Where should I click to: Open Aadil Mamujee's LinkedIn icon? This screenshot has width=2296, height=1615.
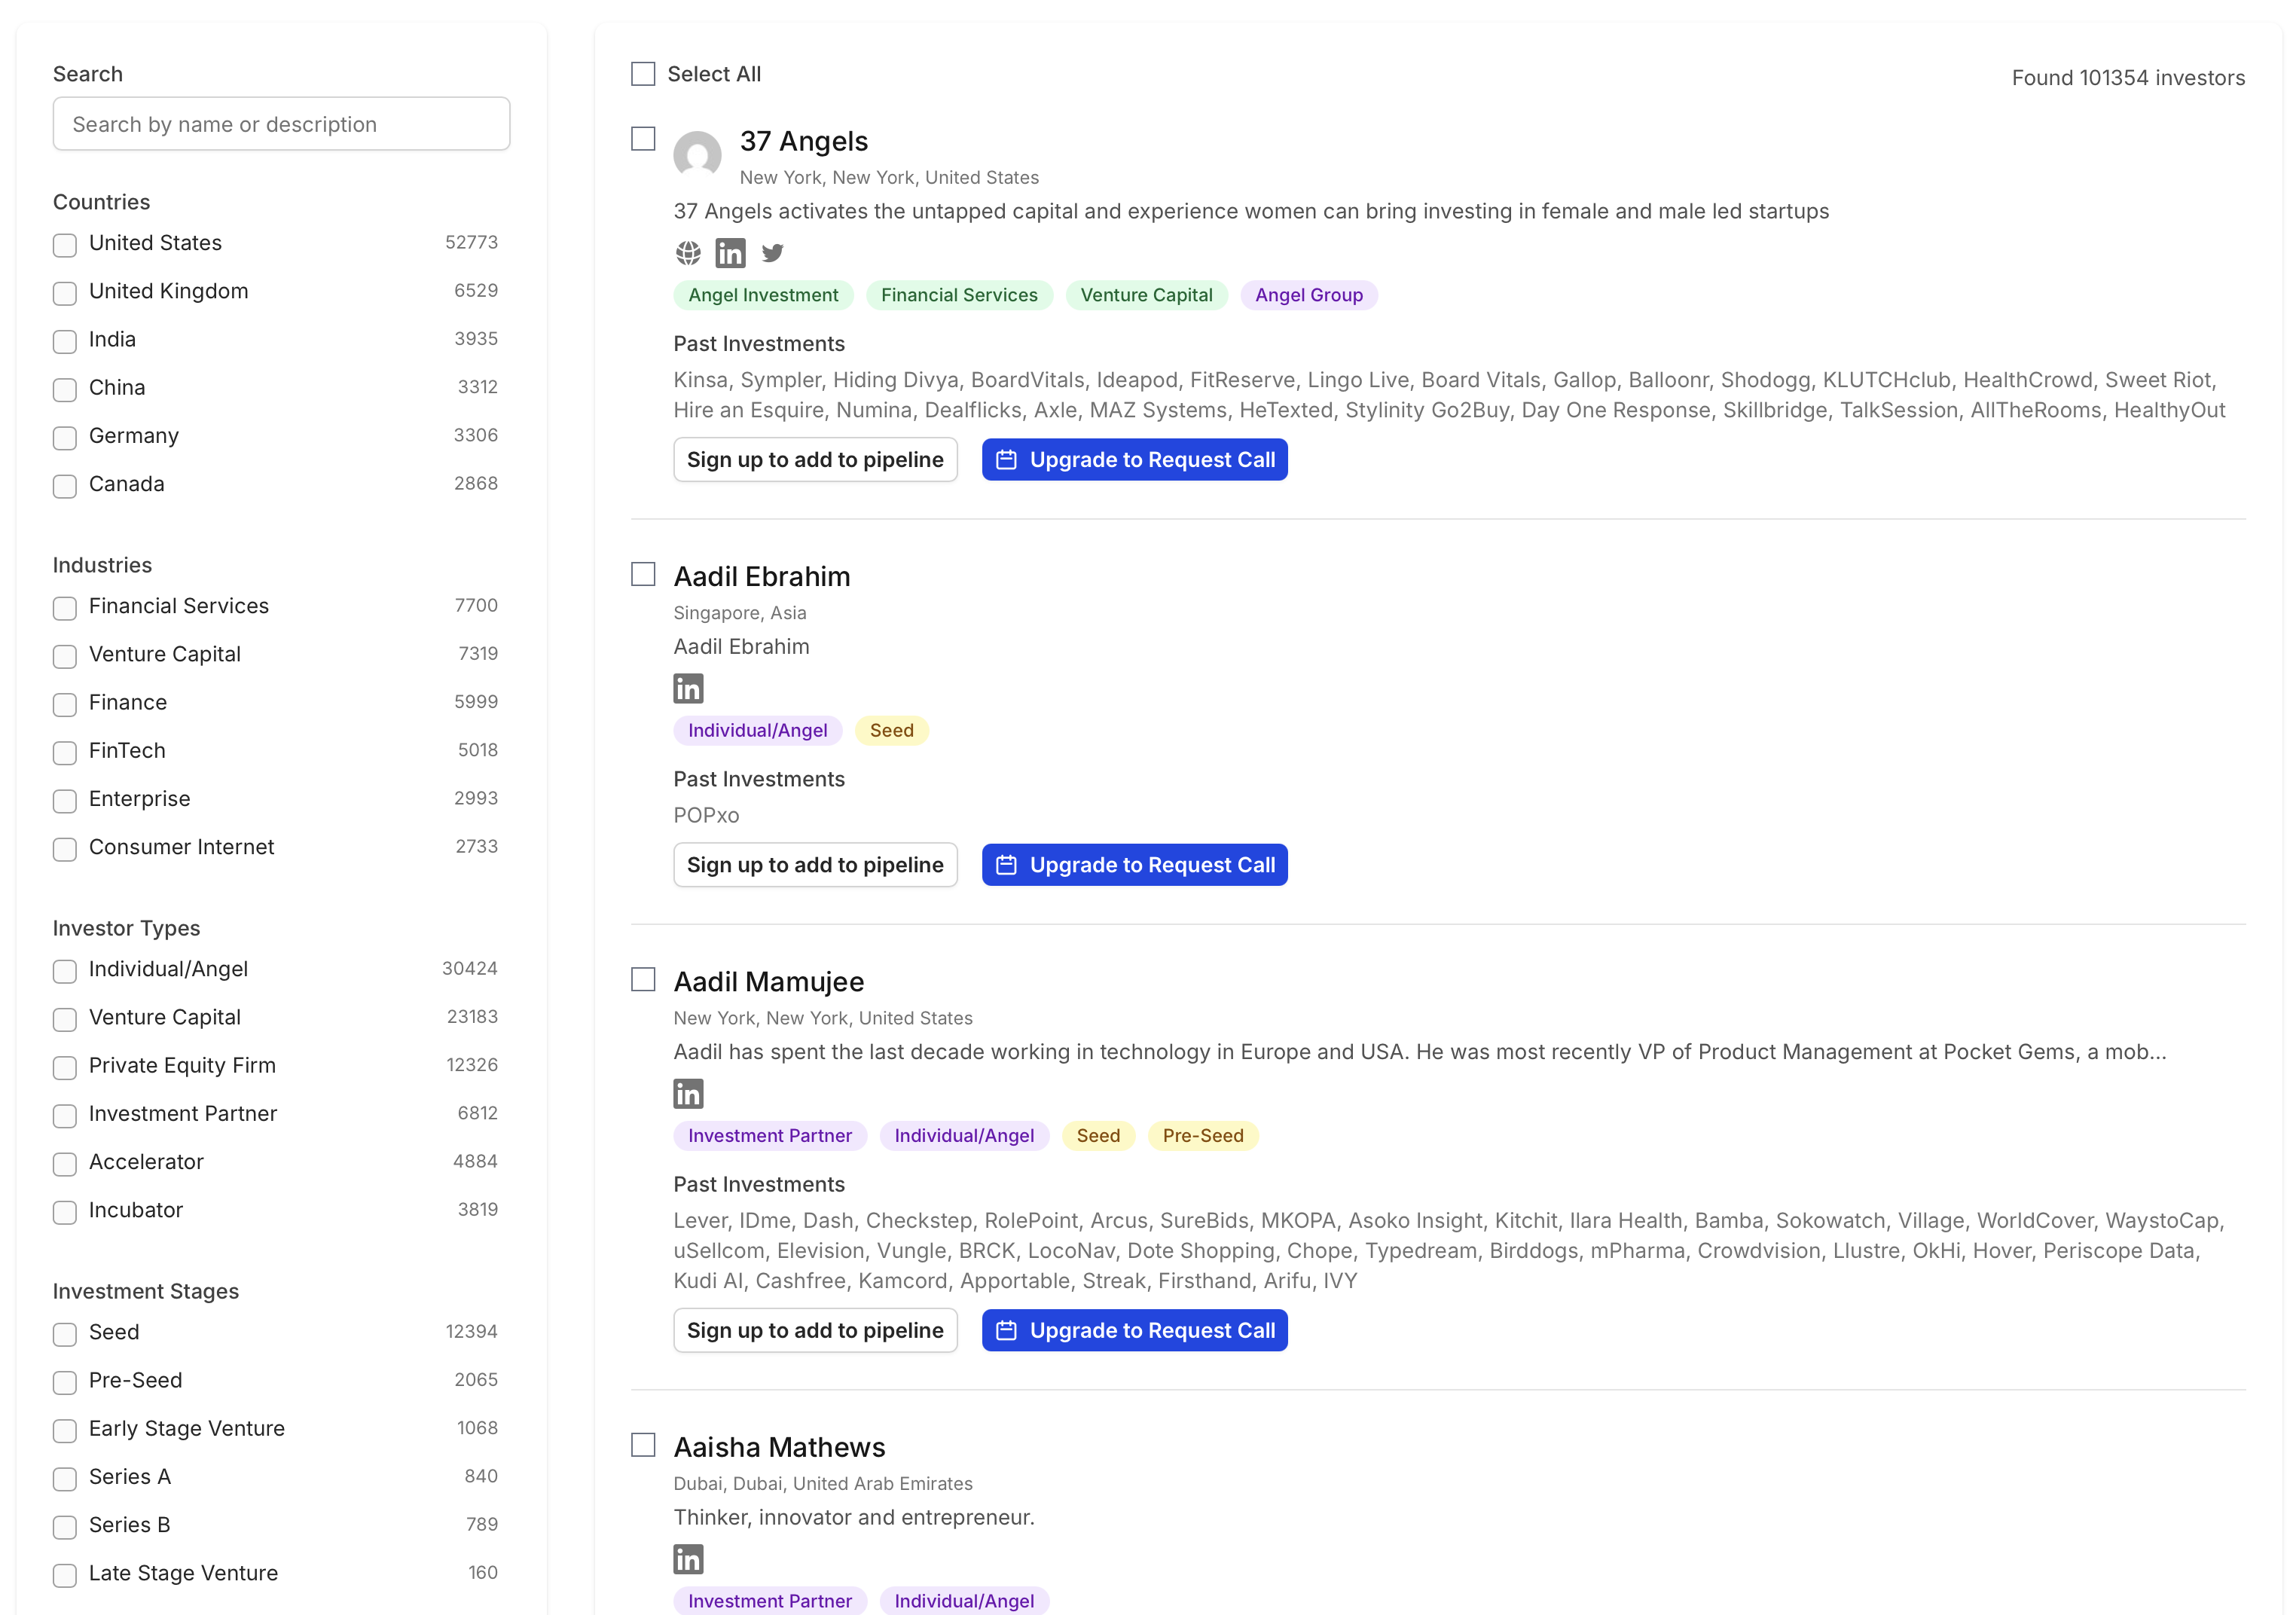(688, 1094)
